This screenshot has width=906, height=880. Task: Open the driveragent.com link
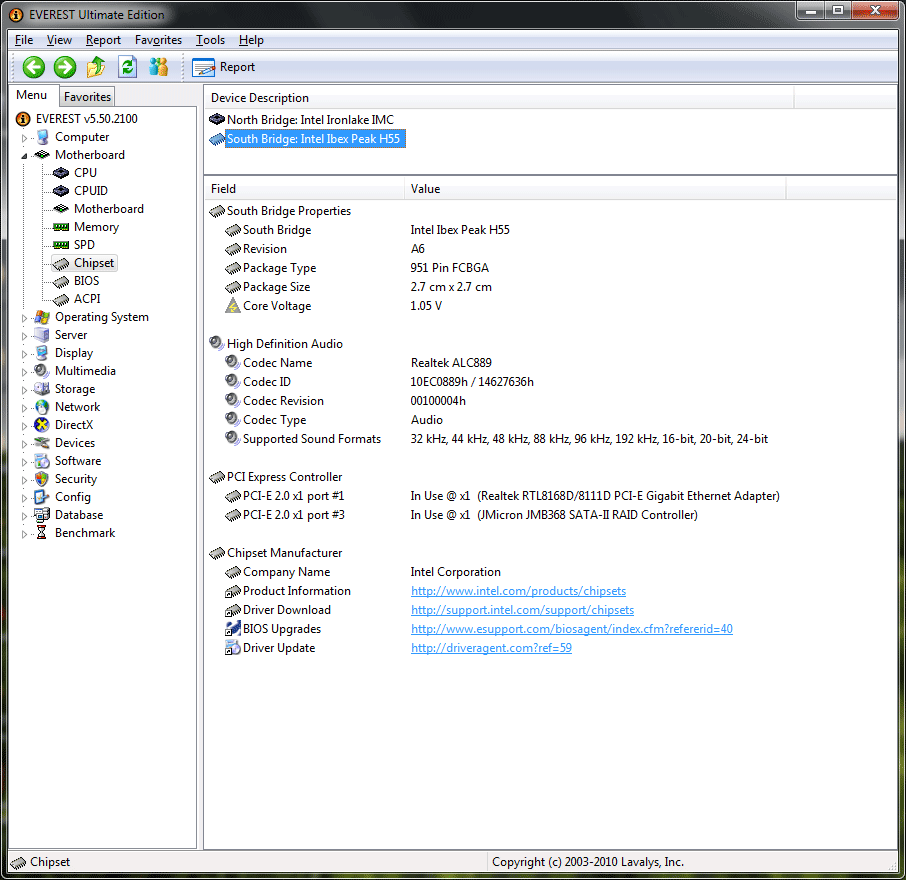coord(491,648)
